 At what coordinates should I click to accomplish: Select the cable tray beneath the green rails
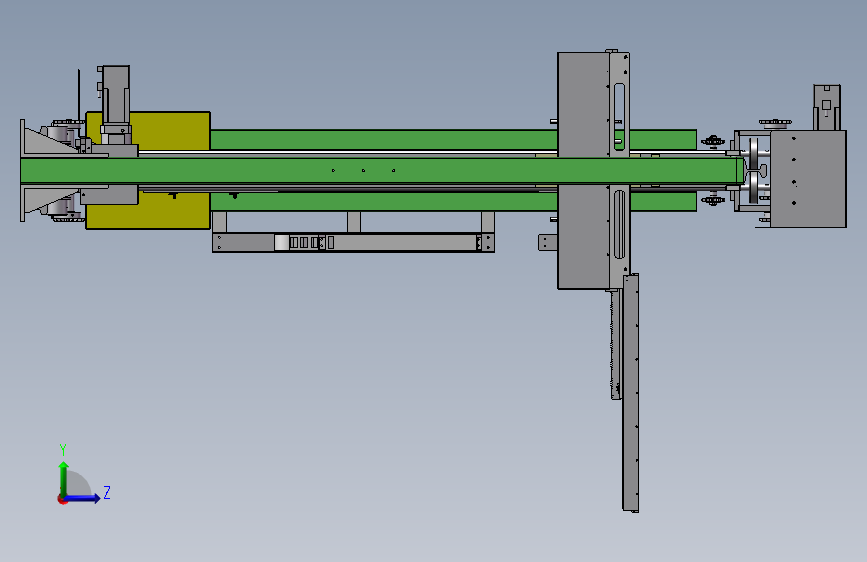[353, 242]
